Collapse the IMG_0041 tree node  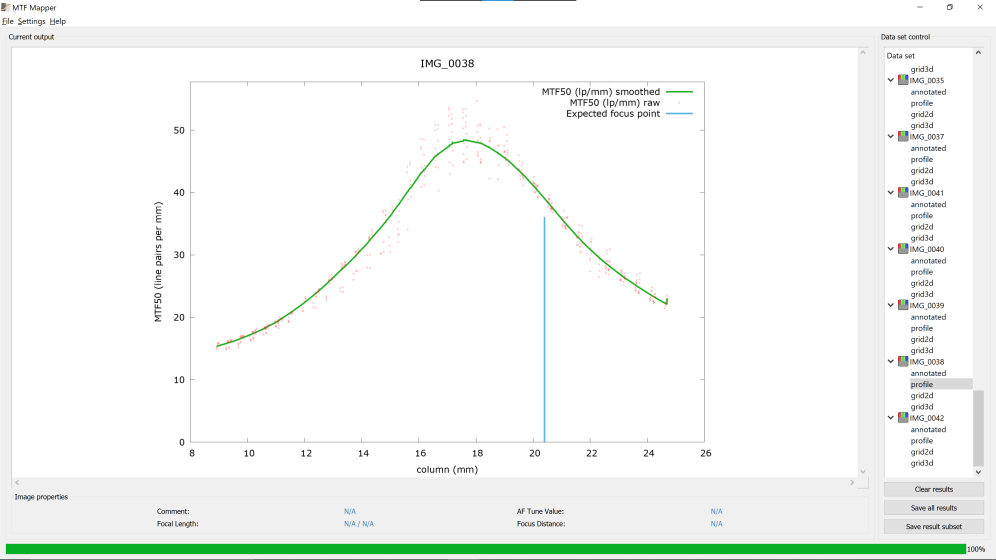coord(891,193)
